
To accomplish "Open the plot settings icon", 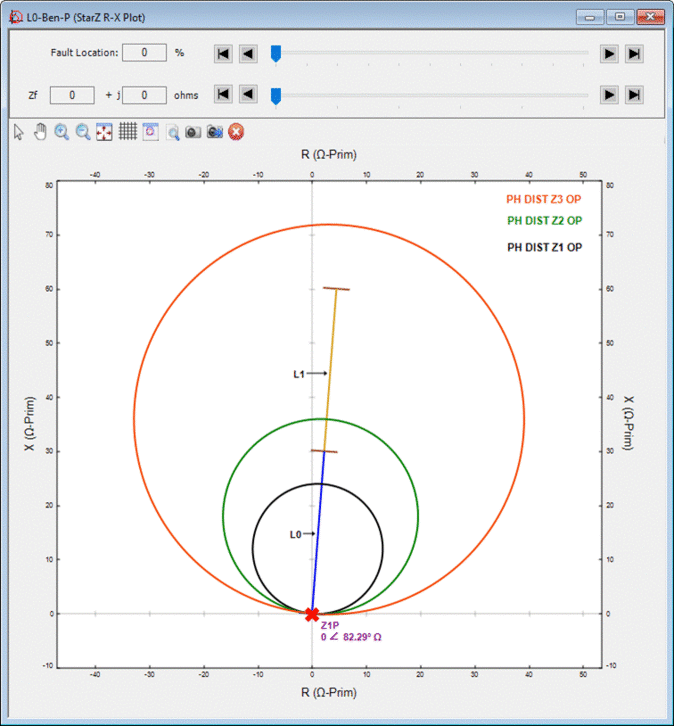I will [x=150, y=131].
